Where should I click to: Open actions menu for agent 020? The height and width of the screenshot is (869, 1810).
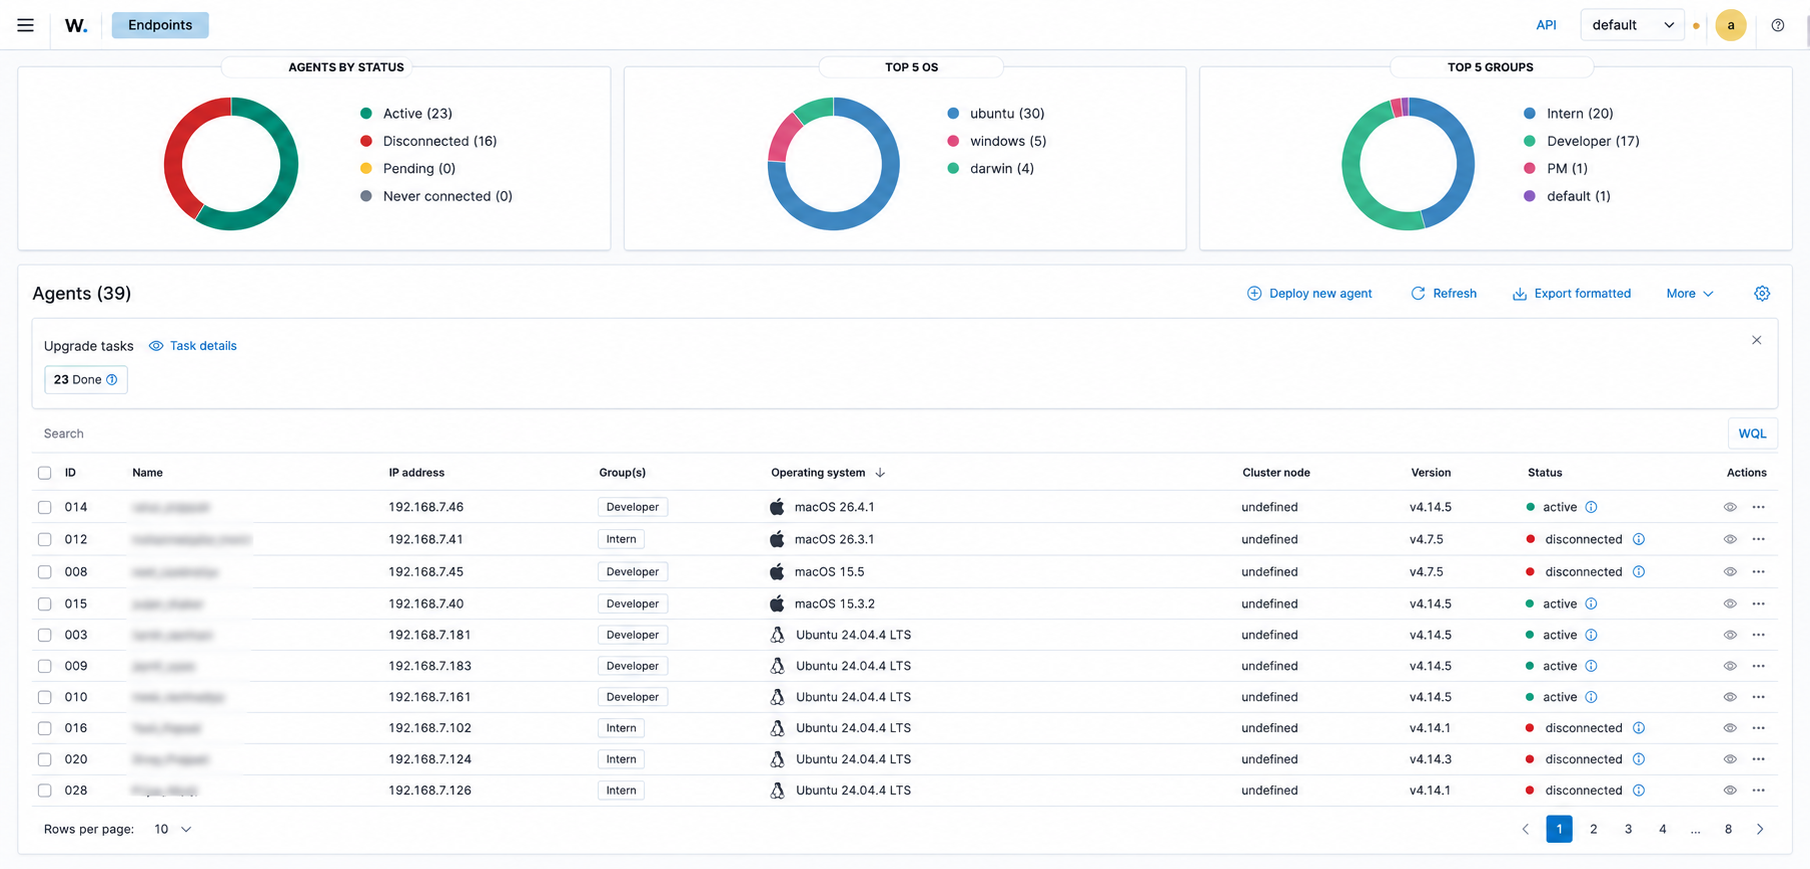[1758, 759]
